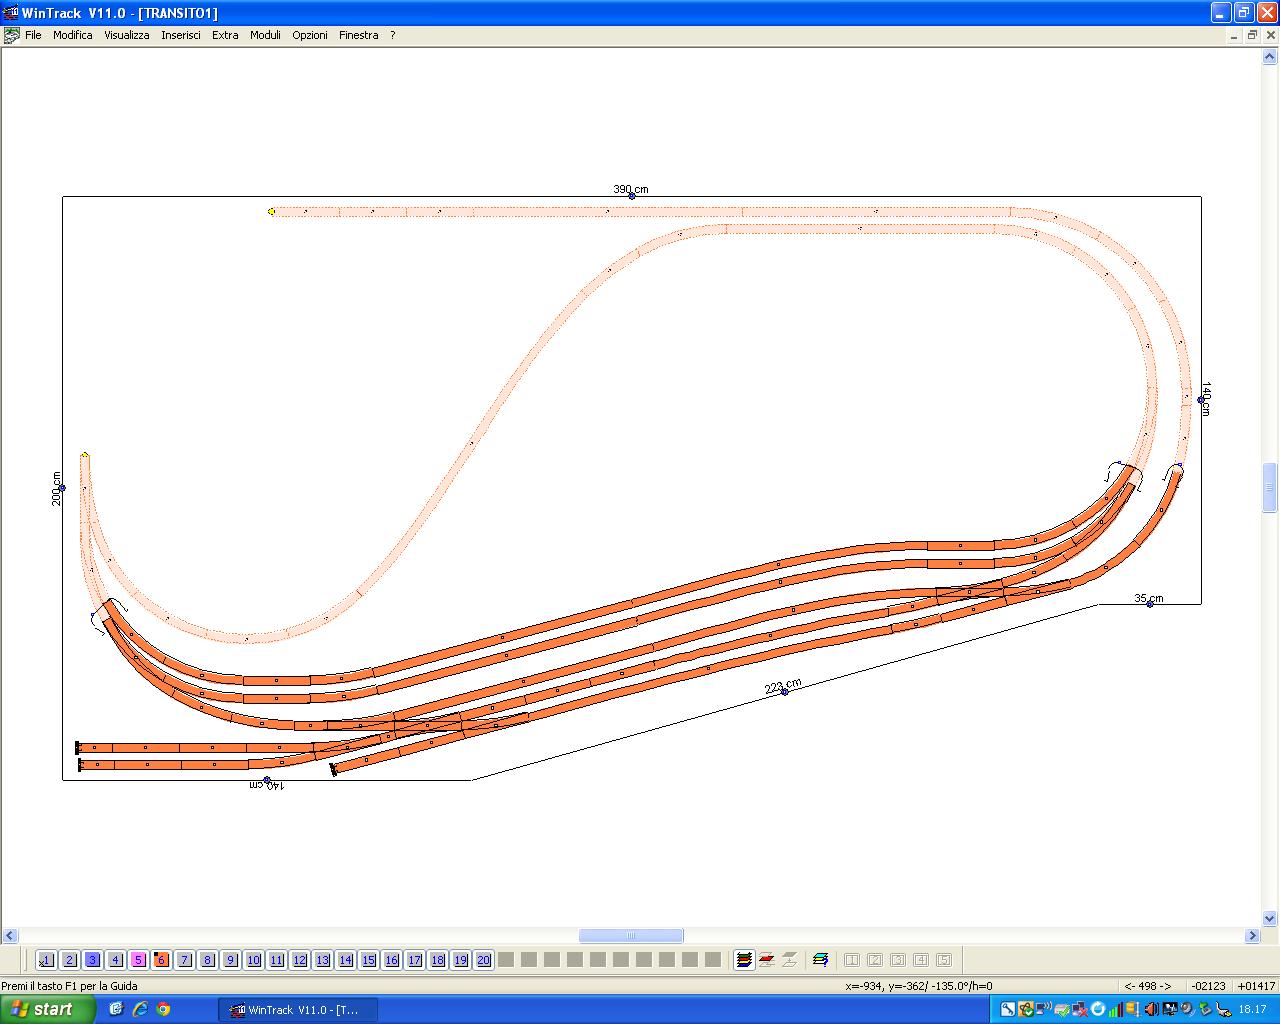1280x1024 pixels.
Task: Click the disabled view 1 icon
Action: (852, 960)
